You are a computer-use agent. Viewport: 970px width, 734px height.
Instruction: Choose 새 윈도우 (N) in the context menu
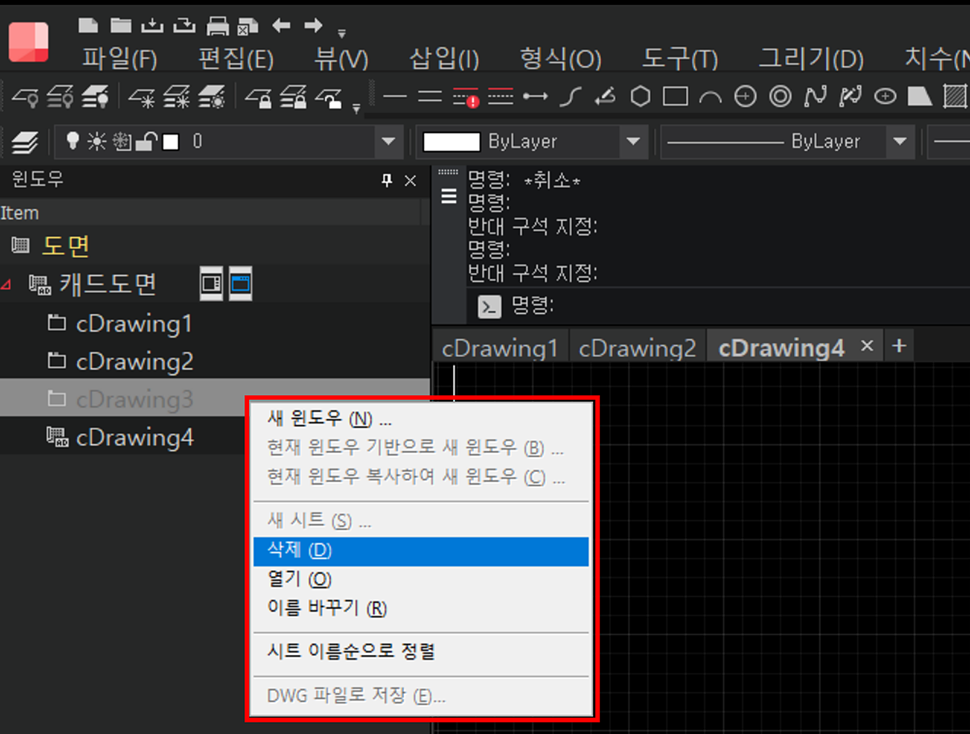click(421, 419)
